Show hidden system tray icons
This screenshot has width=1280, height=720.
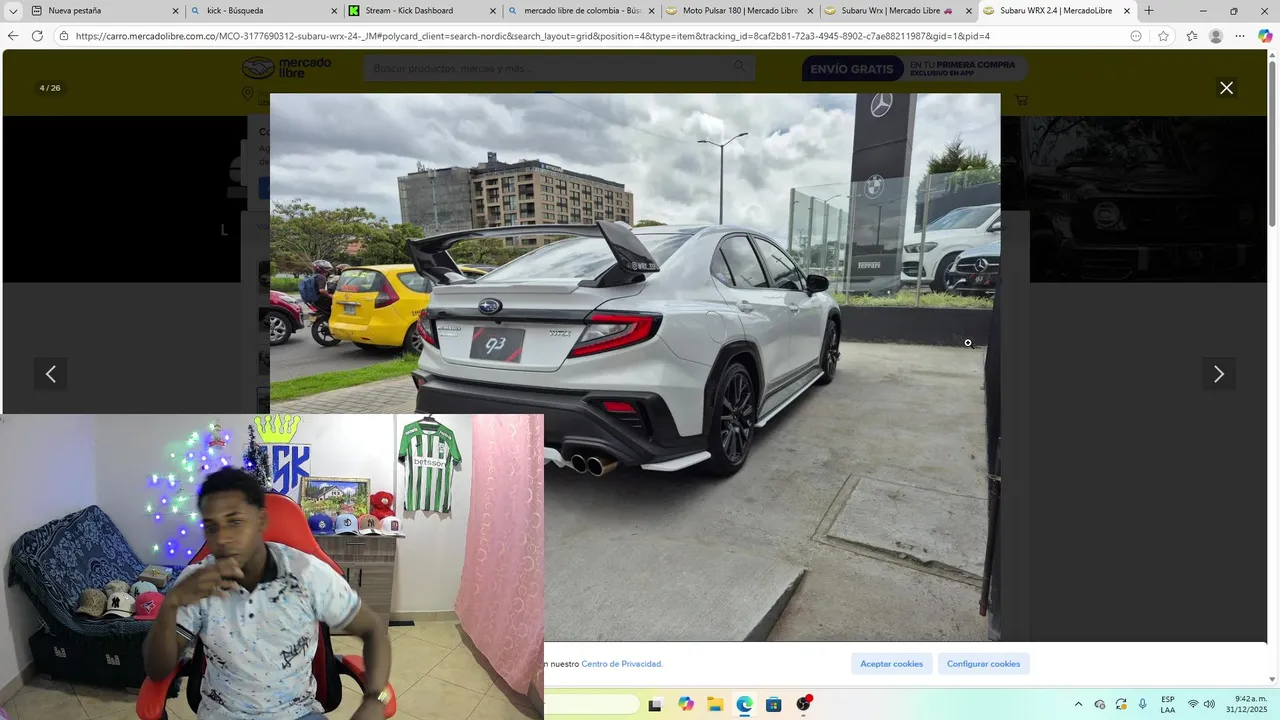[1078, 705]
